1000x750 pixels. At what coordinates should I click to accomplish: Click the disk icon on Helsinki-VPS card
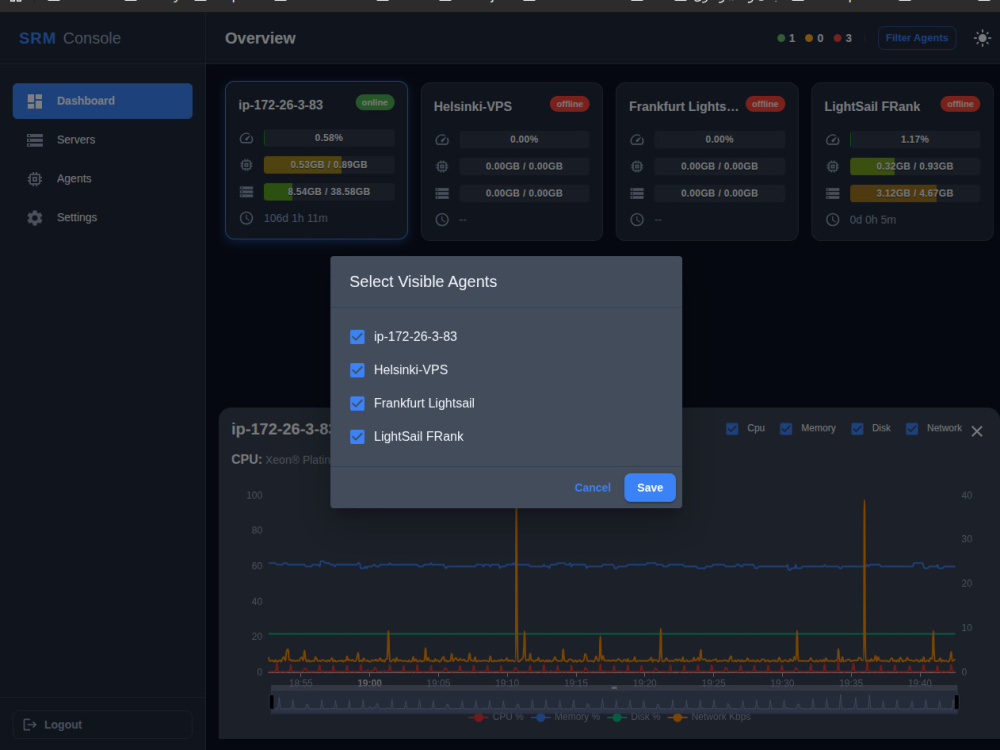point(441,193)
